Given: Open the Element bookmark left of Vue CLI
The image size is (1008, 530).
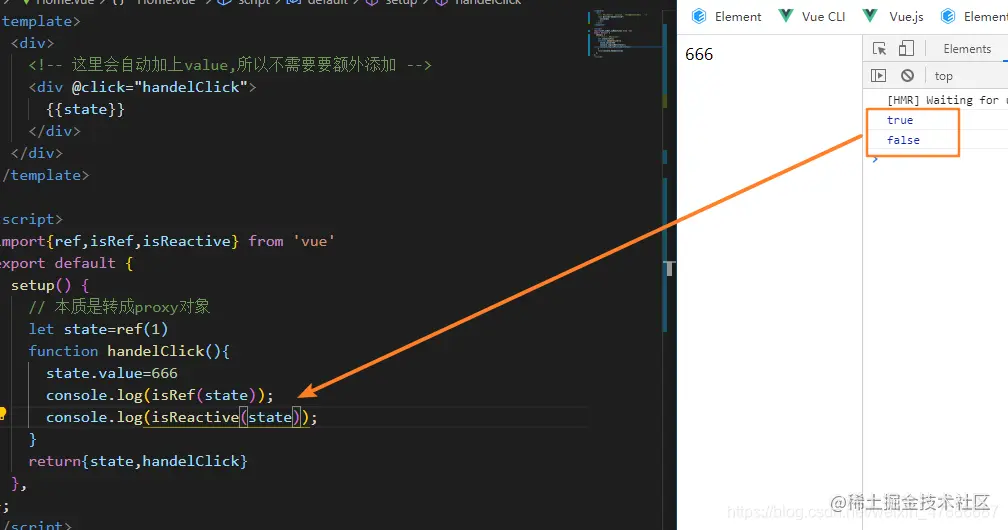Looking at the screenshot, I should (x=726, y=17).
